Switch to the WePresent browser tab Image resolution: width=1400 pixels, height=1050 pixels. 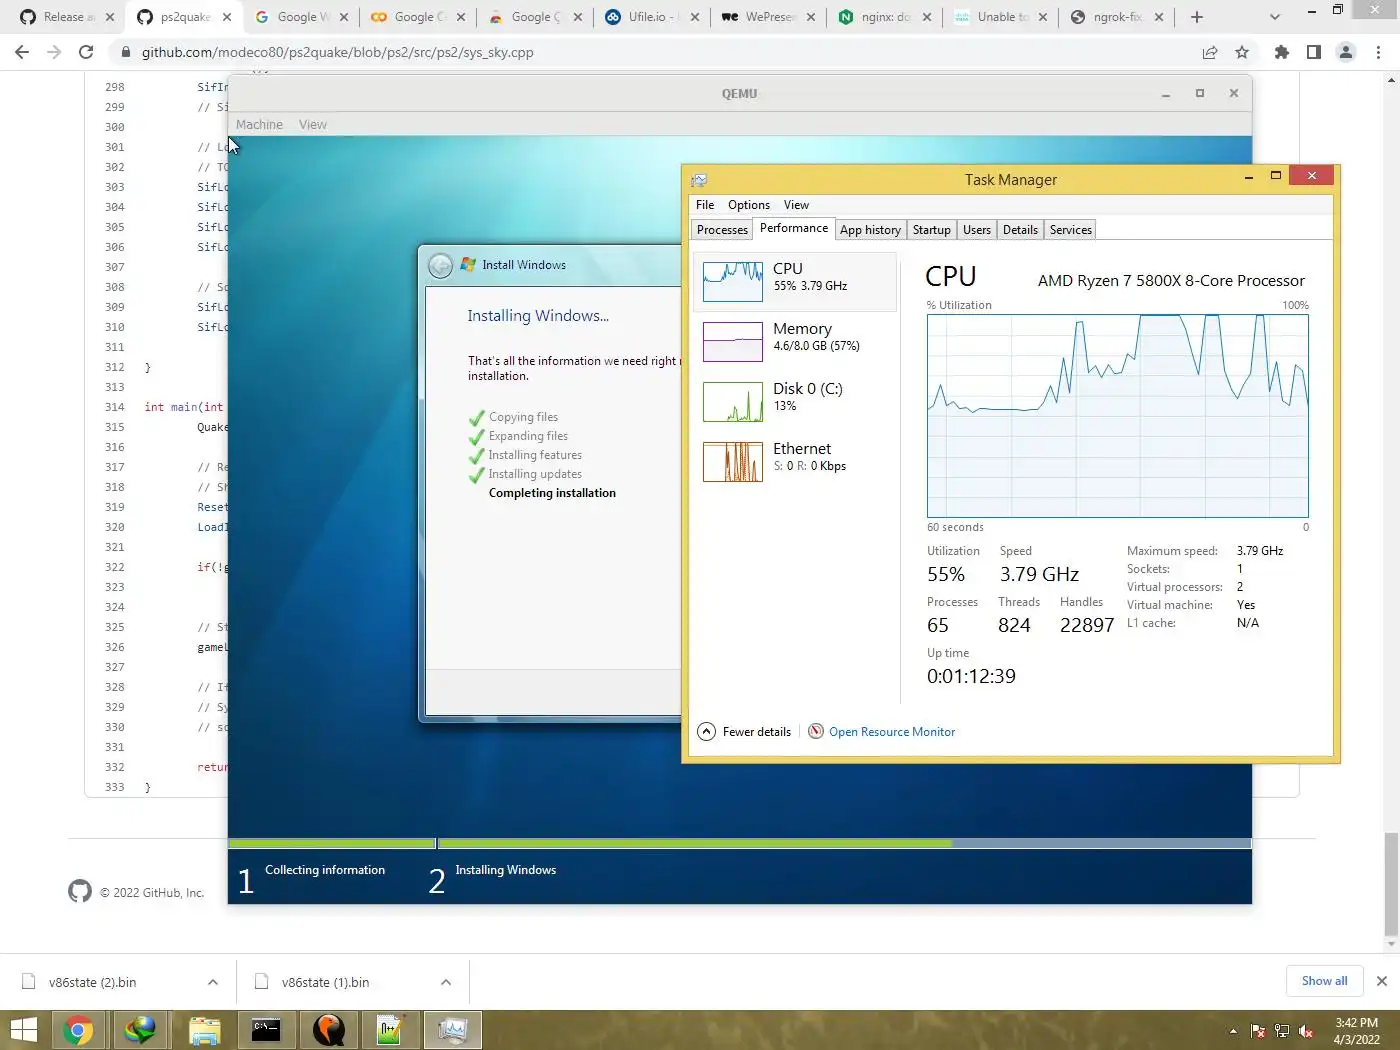[x=767, y=17]
